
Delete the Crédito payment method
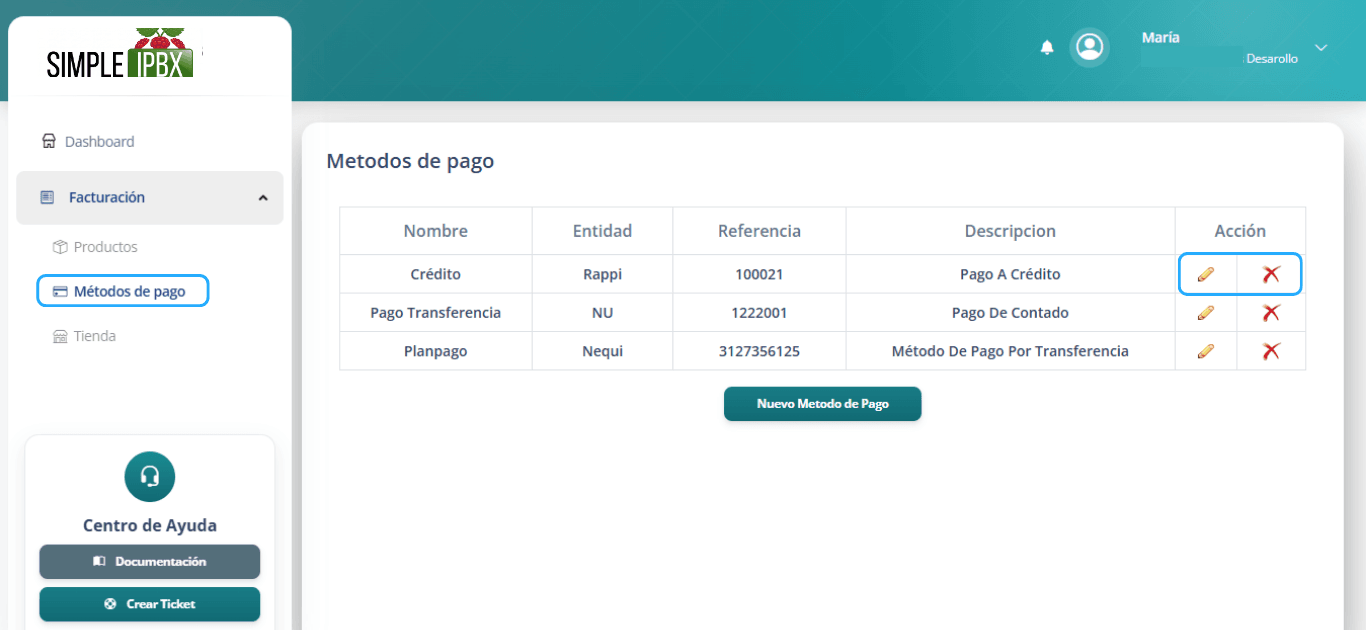[x=1271, y=274]
